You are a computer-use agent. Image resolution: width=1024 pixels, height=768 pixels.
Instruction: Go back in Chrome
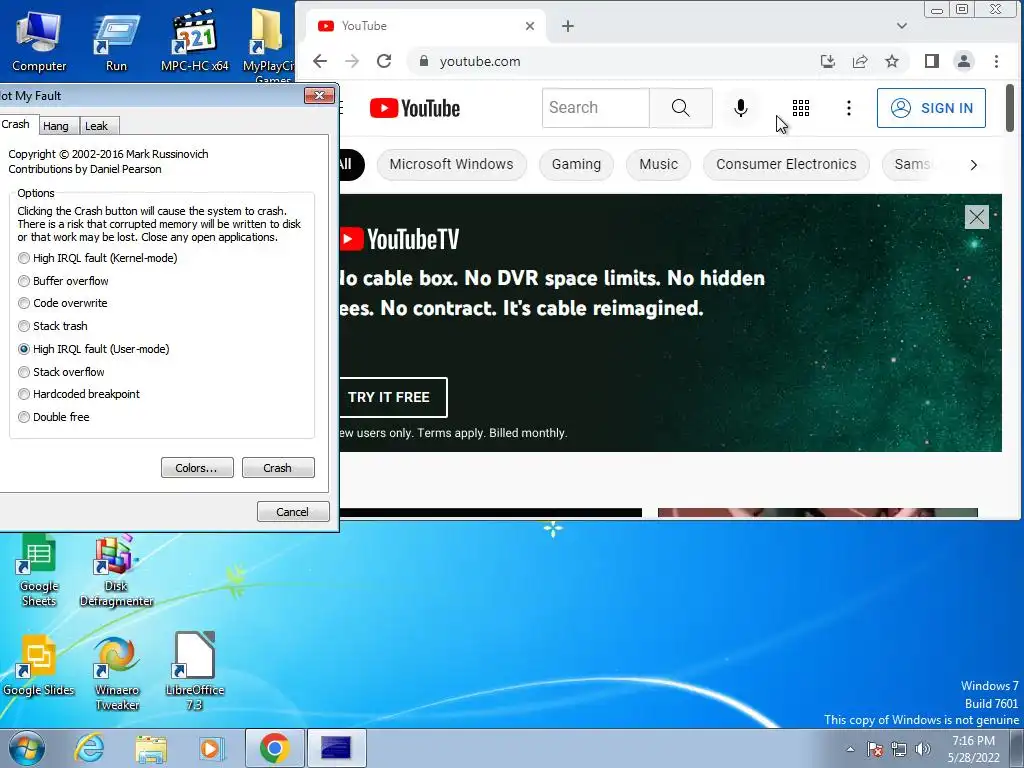coord(319,61)
